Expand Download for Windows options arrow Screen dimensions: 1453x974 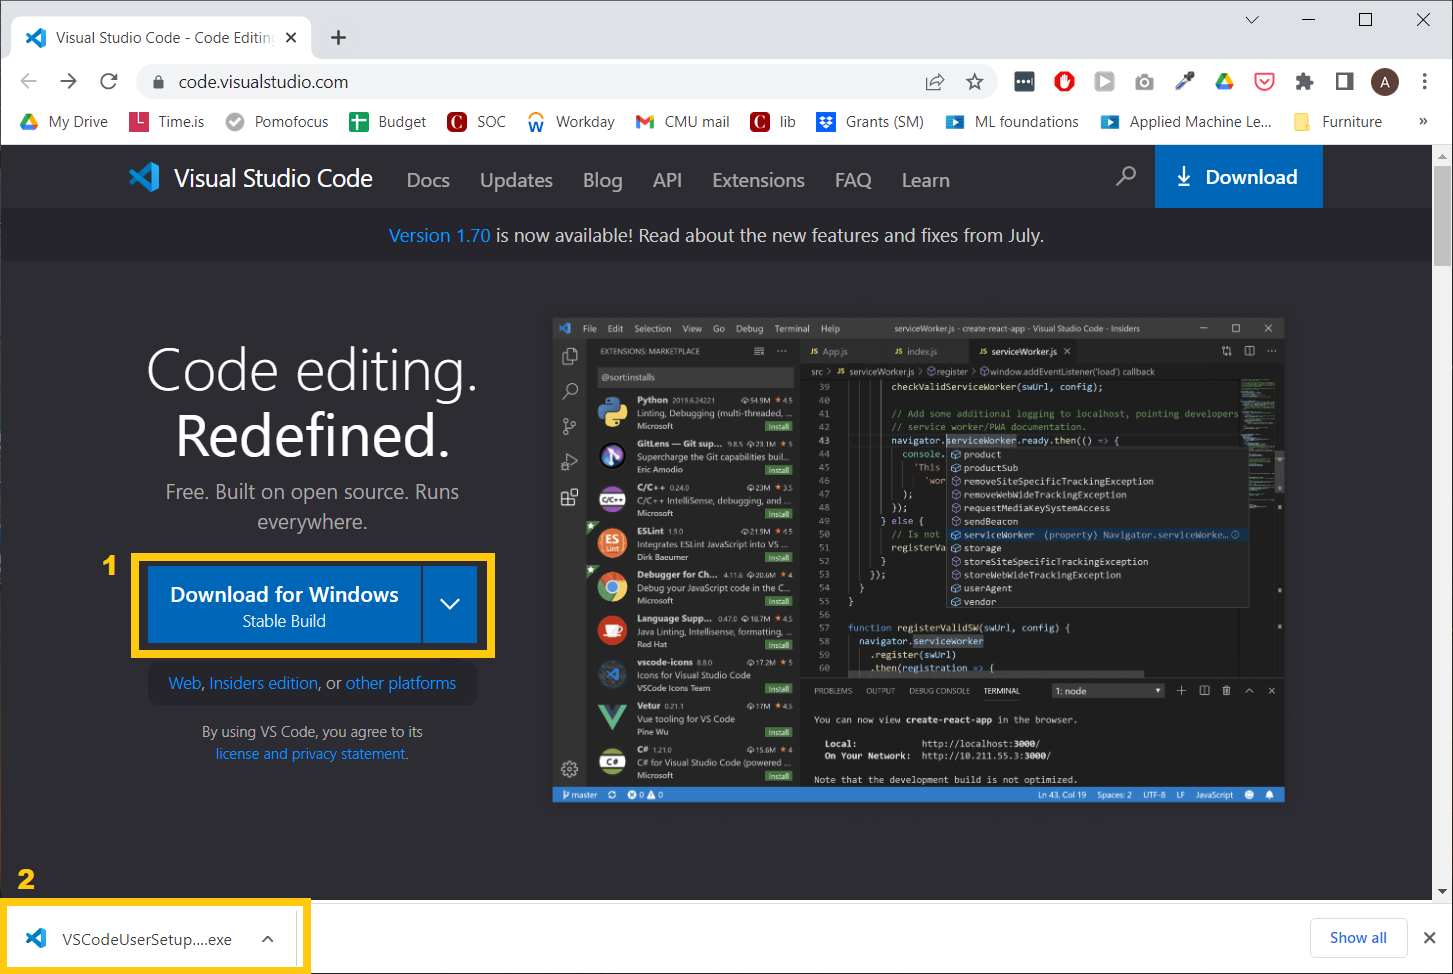(x=450, y=604)
